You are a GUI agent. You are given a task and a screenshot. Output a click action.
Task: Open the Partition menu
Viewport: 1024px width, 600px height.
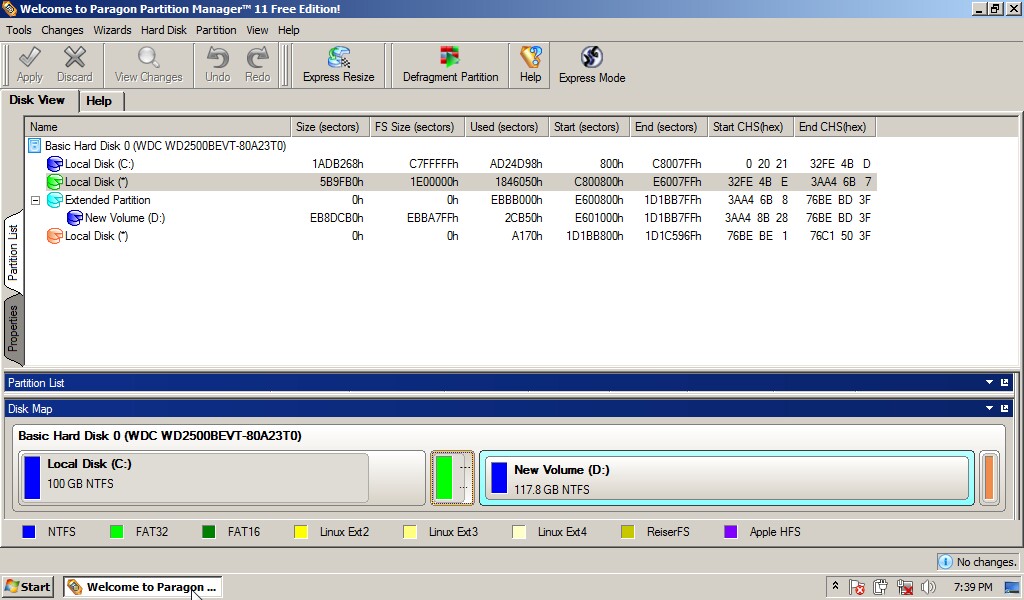pos(216,30)
